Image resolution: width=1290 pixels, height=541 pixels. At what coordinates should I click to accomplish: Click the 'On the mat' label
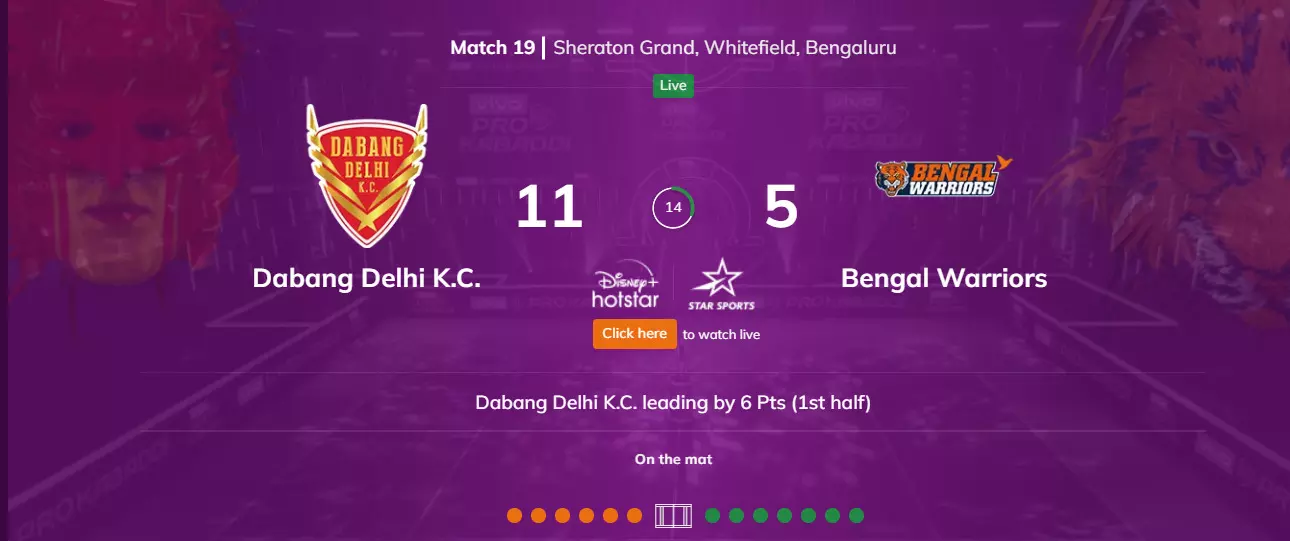[x=673, y=460]
